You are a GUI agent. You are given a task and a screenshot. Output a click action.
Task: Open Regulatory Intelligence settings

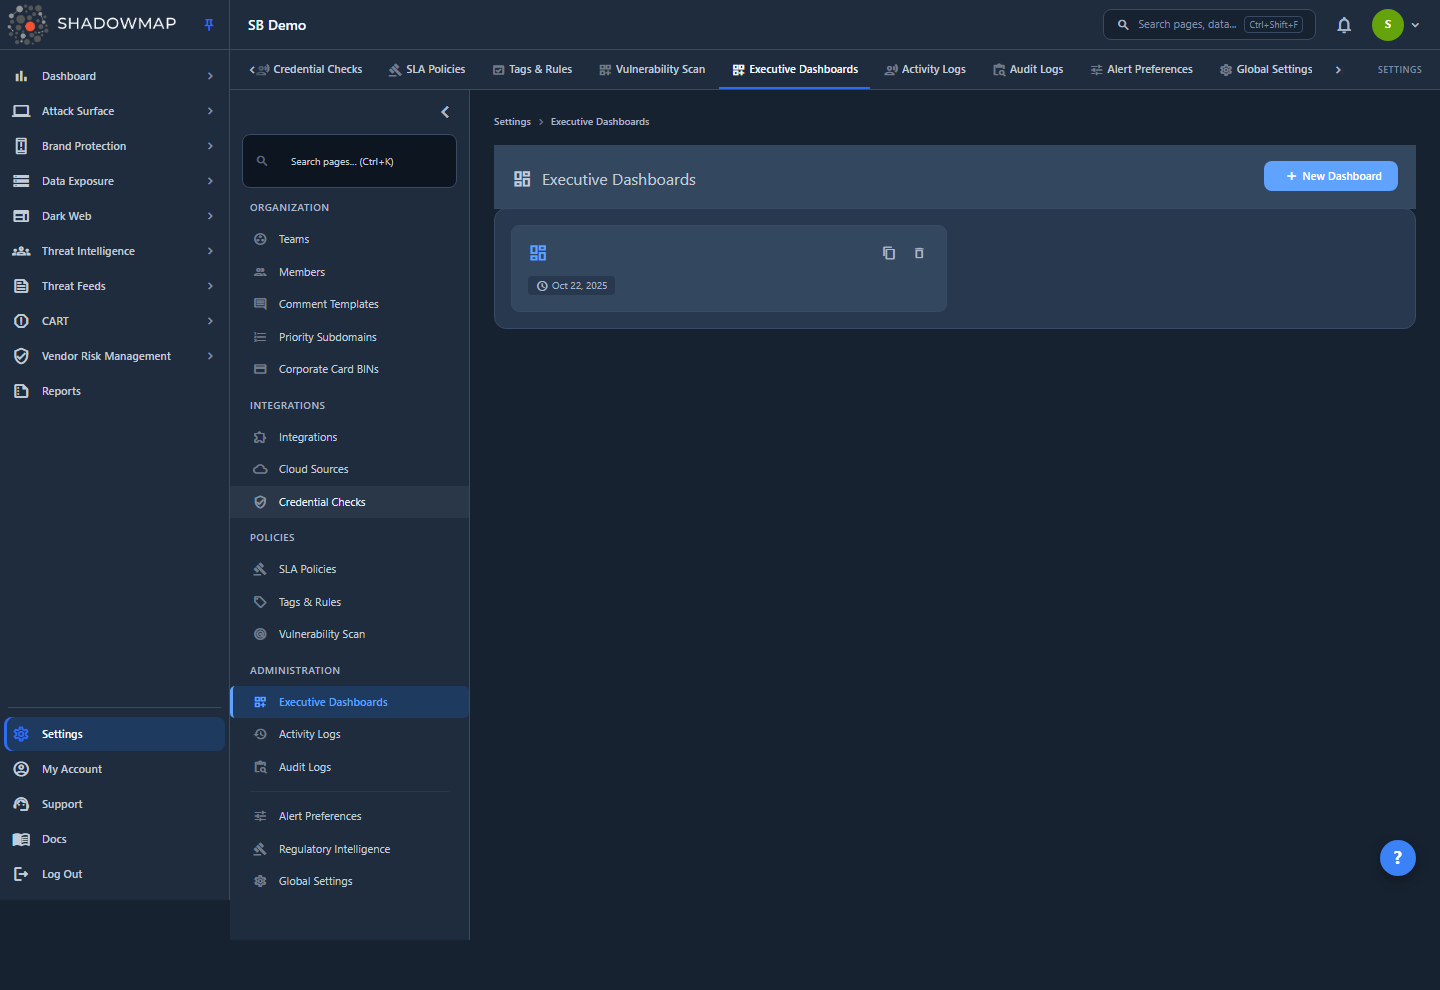pyautogui.click(x=349, y=849)
